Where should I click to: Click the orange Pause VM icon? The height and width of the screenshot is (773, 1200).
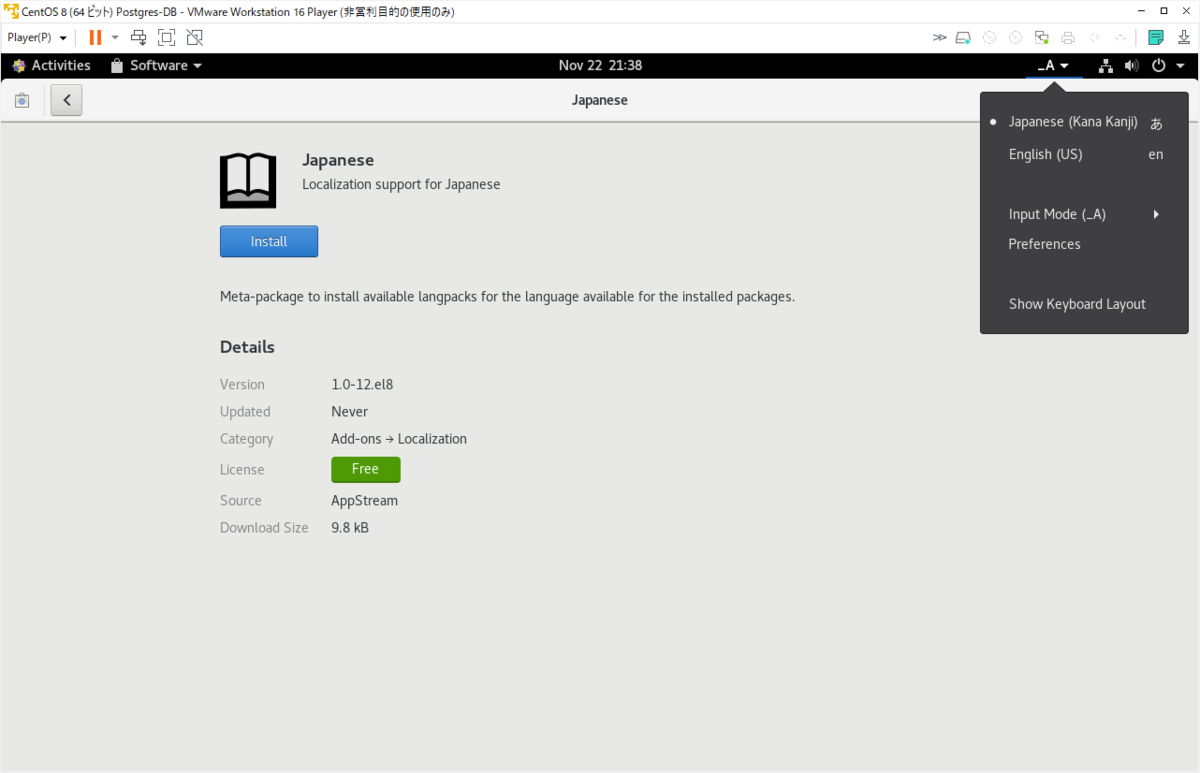click(x=95, y=37)
